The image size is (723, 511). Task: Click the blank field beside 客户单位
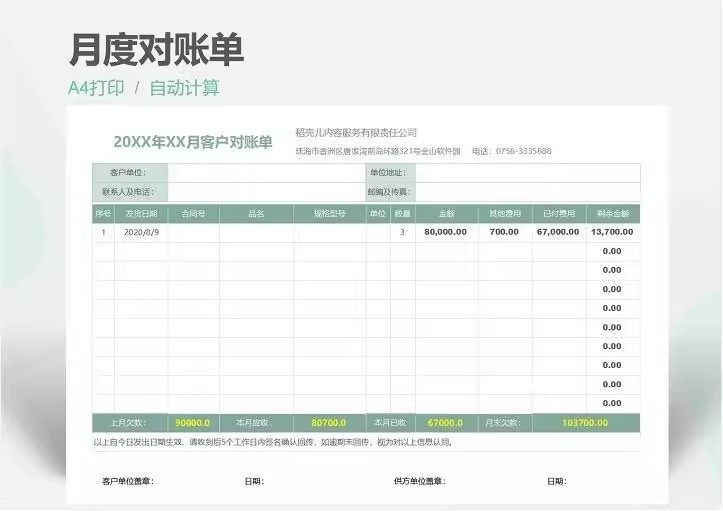tap(267, 173)
